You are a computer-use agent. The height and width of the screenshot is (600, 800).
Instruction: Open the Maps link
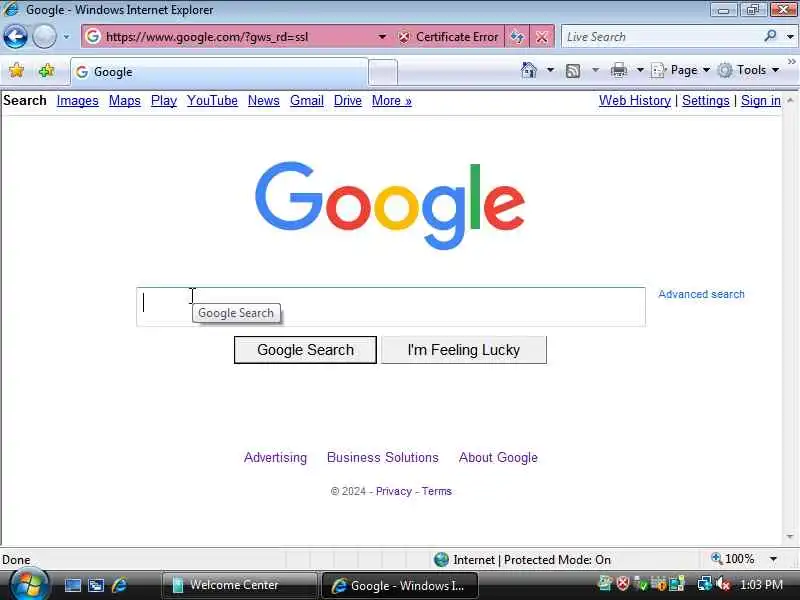[125, 101]
